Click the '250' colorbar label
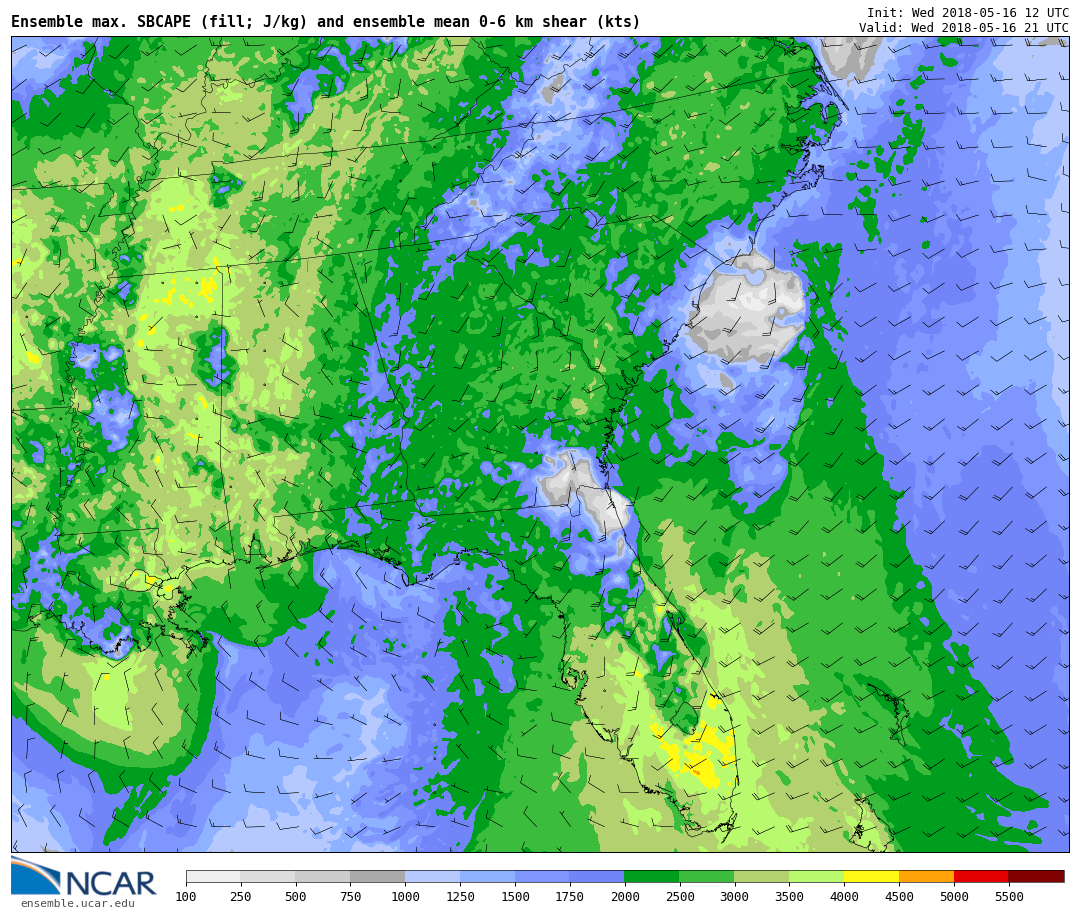Screen dimensions: 1080x915 click(x=240, y=896)
